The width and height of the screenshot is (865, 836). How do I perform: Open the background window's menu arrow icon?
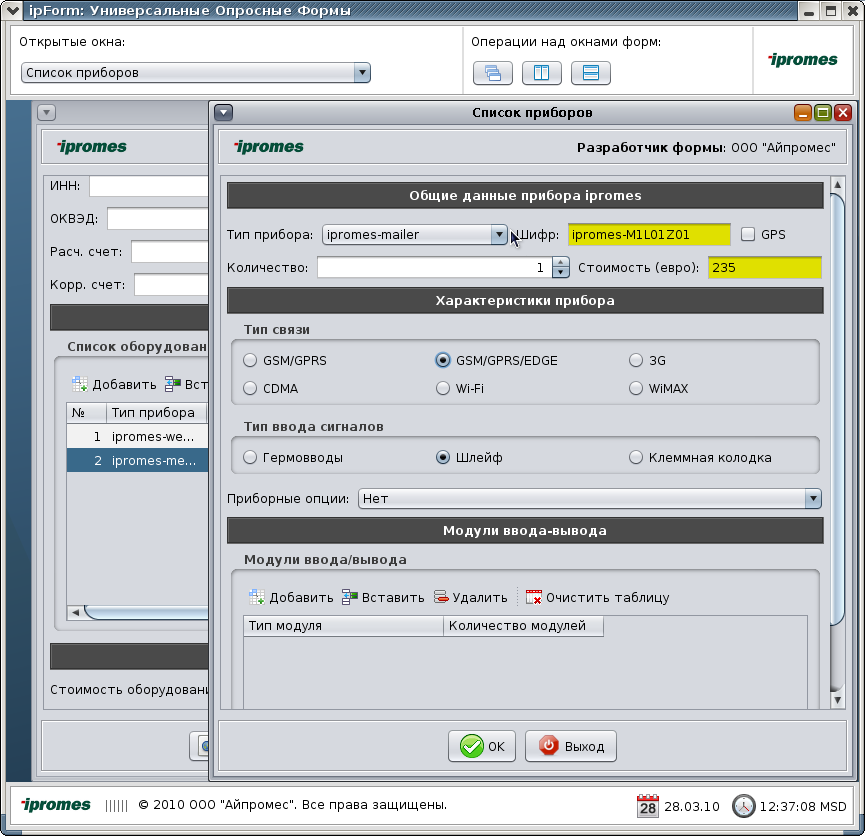pyautogui.click(x=46, y=113)
